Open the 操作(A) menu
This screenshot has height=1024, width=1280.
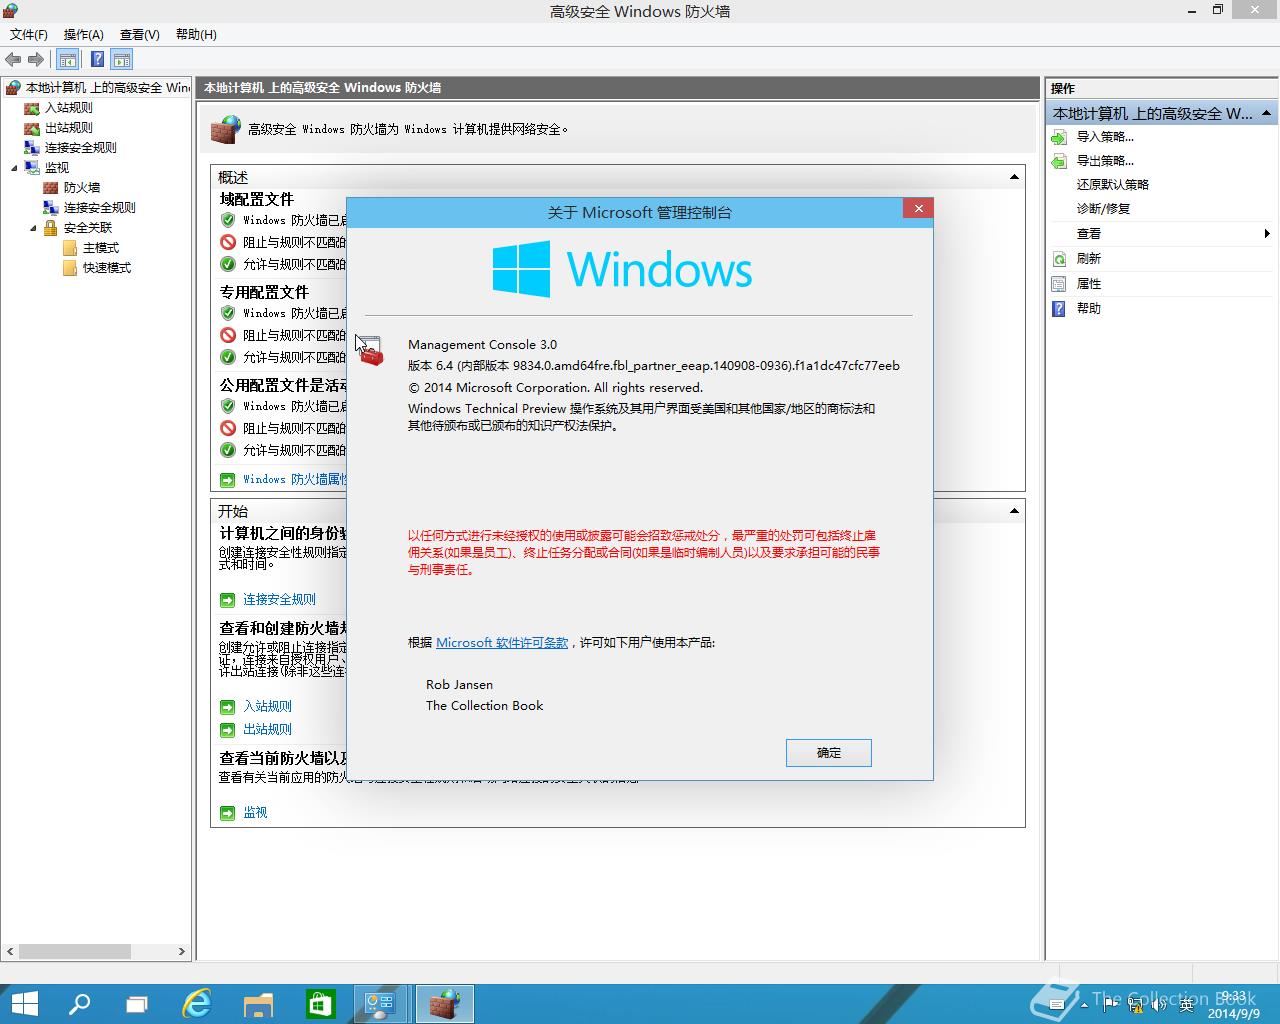click(x=84, y=34)
